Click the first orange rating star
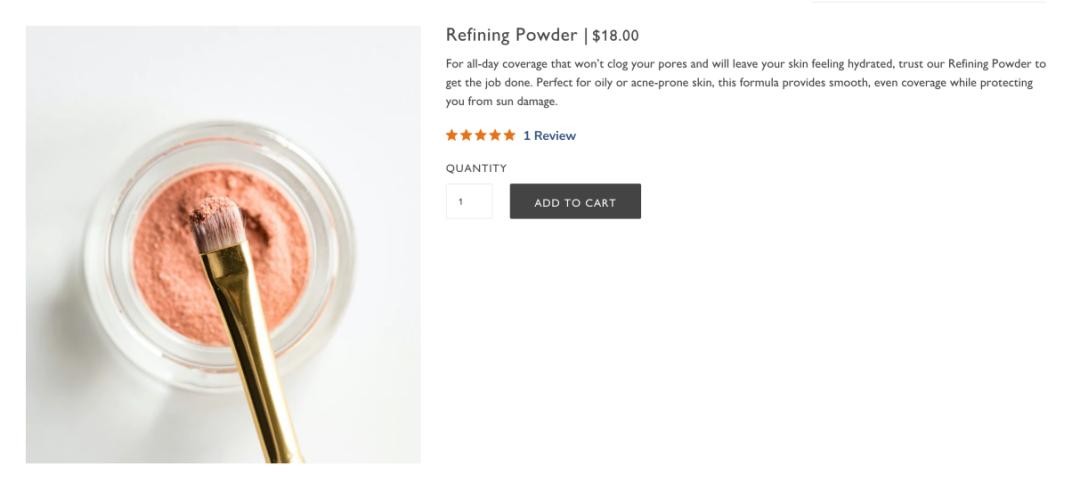 452,135
